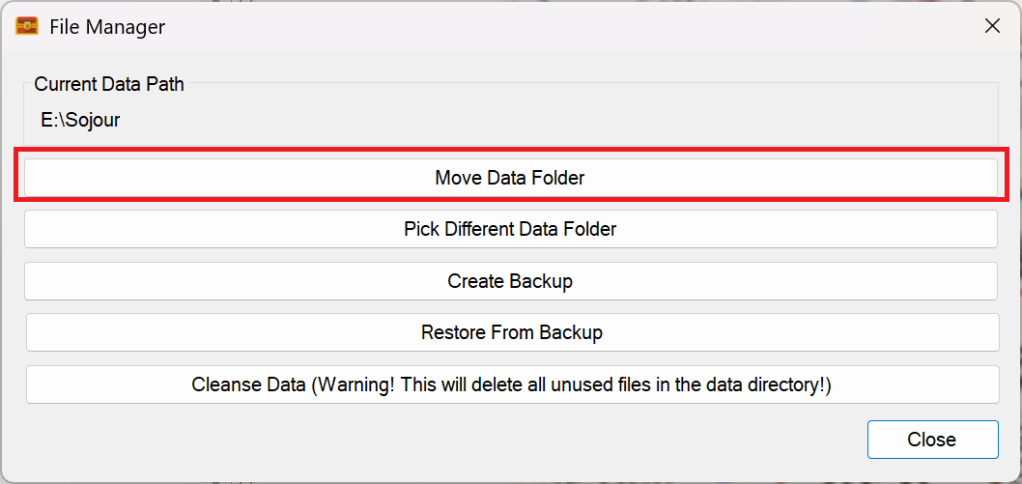
Task: Start moving the data folder
Action: pos(510,178)
